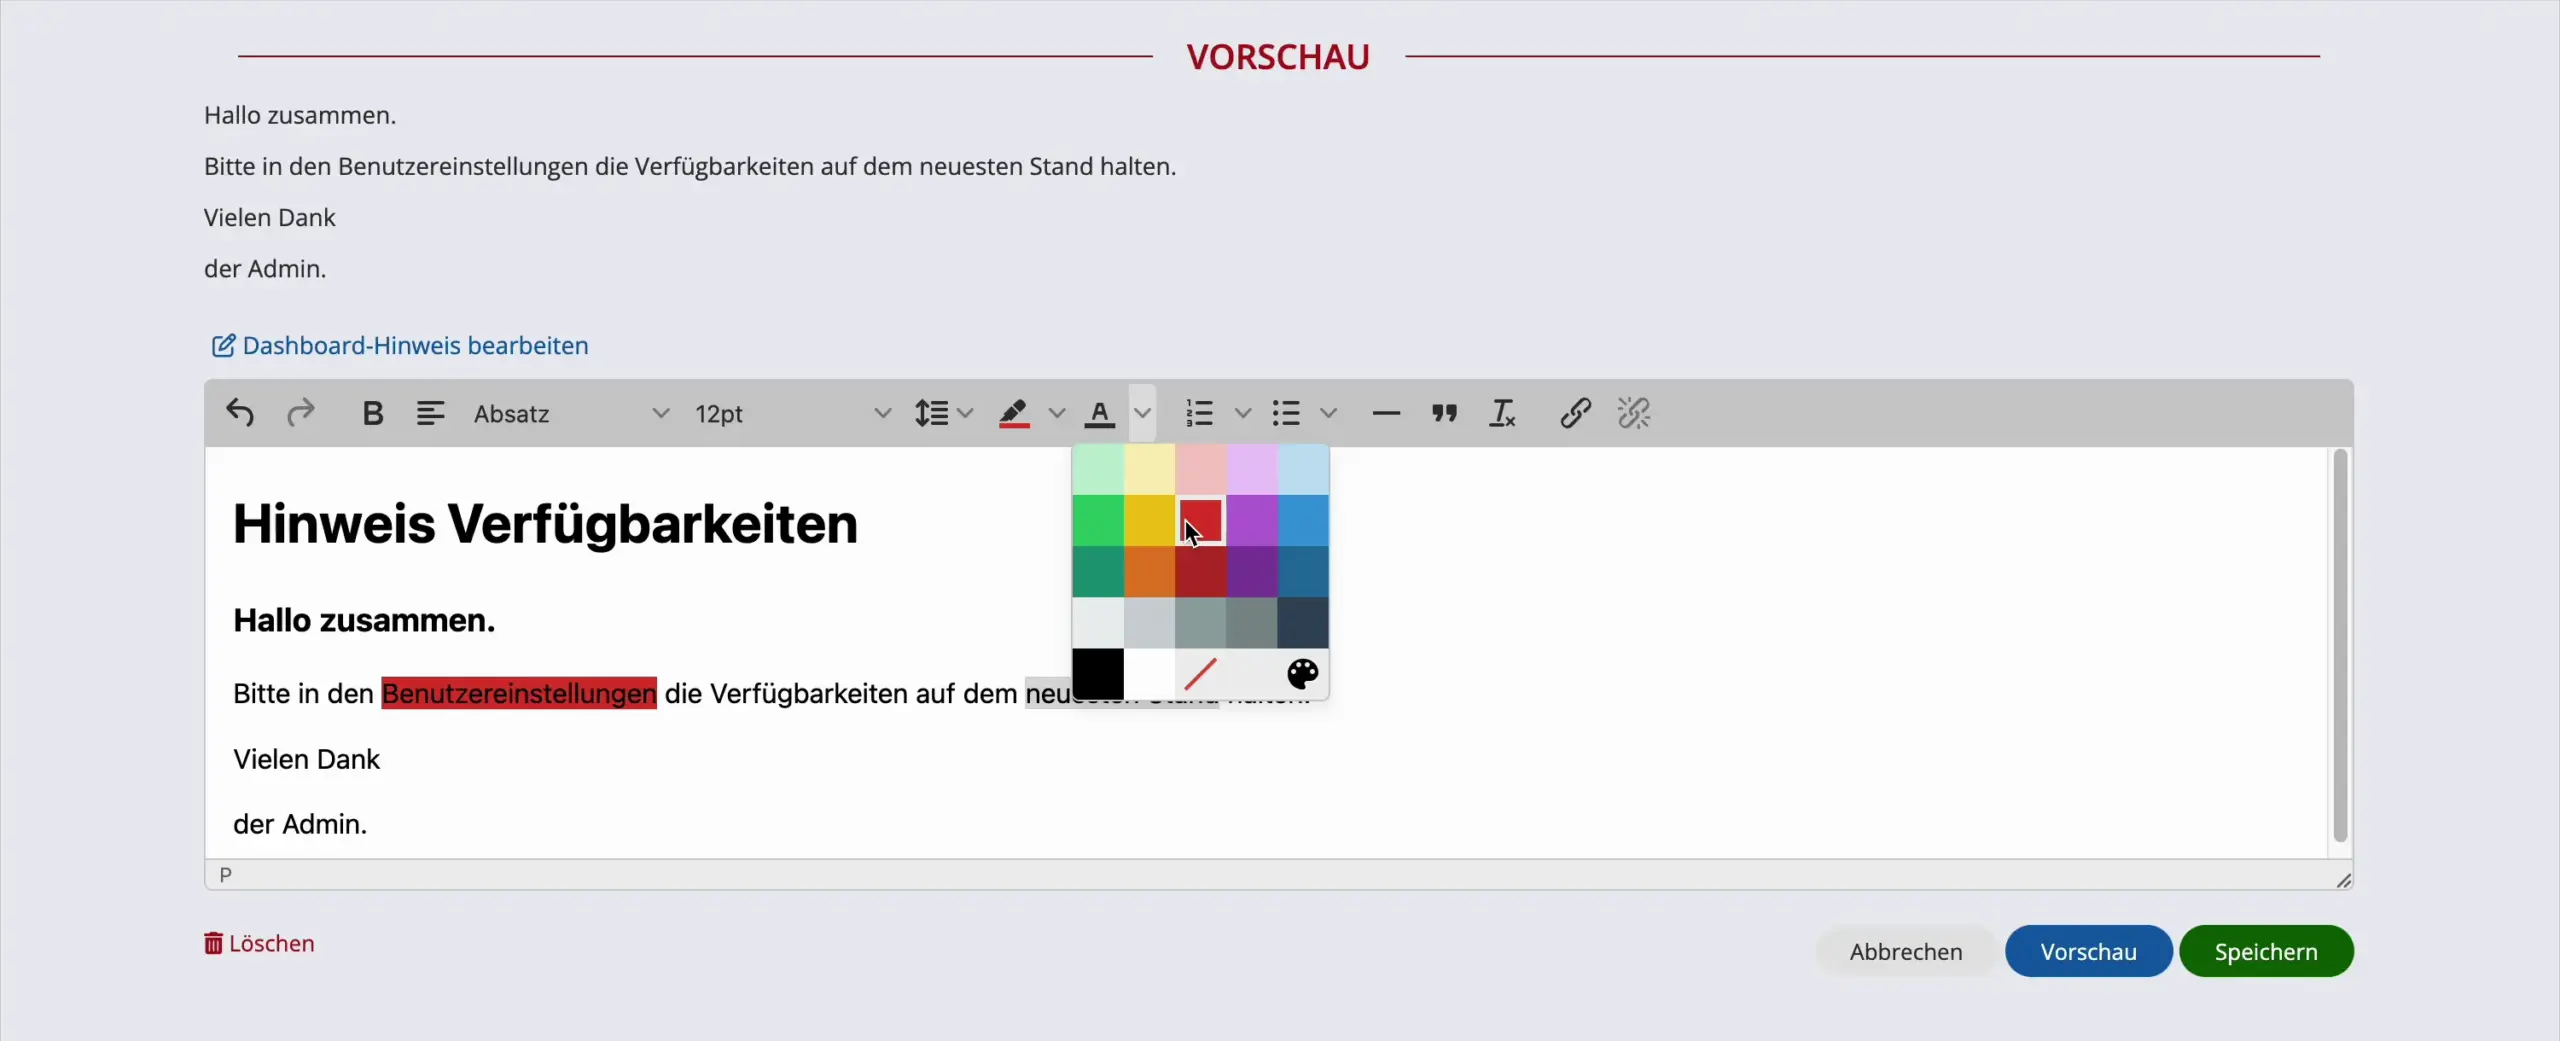Select the dark blue color swatch
The width and height of the screenshot is (2560, 1041).
coord(1302,572)
